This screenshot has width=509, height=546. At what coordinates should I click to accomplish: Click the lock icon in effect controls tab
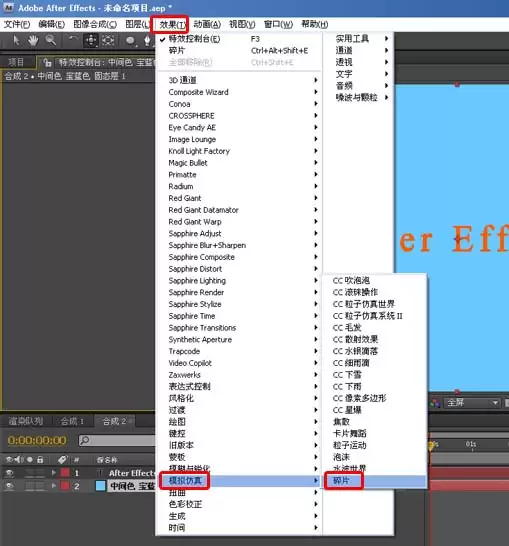(48, 63)
